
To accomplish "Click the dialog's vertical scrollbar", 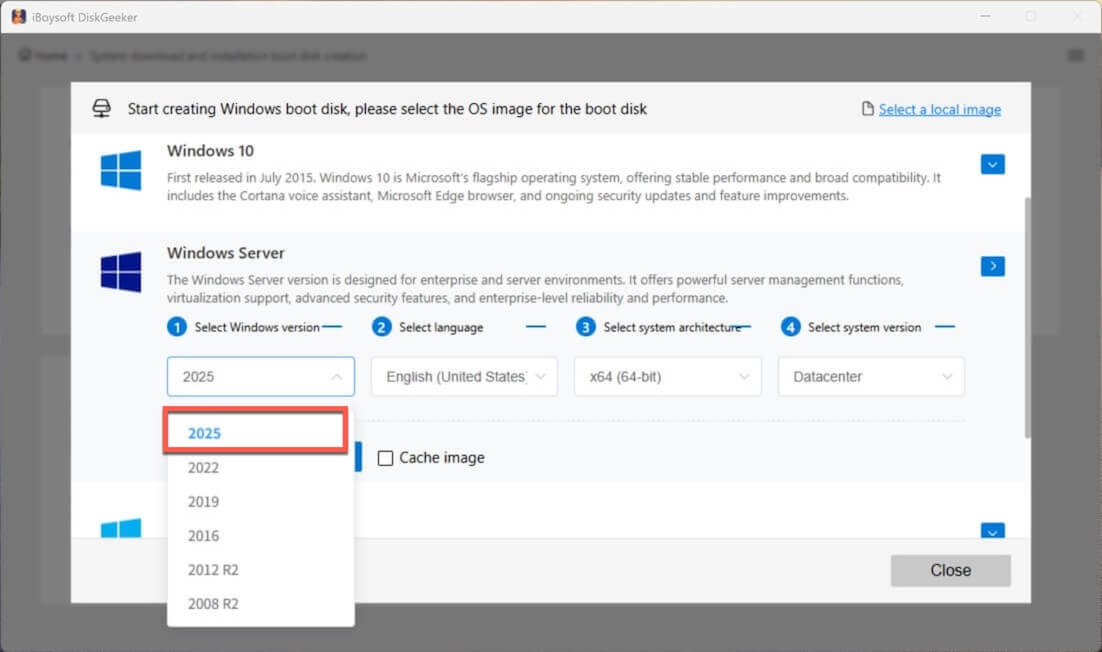I will click(x=1028, y=318).
